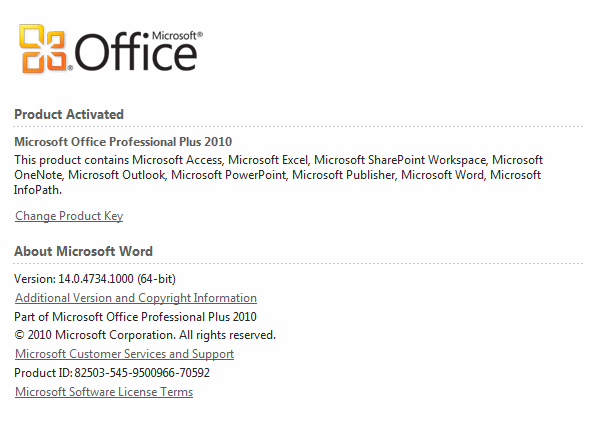Viewport: 602px width, 432px height.
Task: Click the small Microsoft text above Office
Action: [x=177, y=36]
